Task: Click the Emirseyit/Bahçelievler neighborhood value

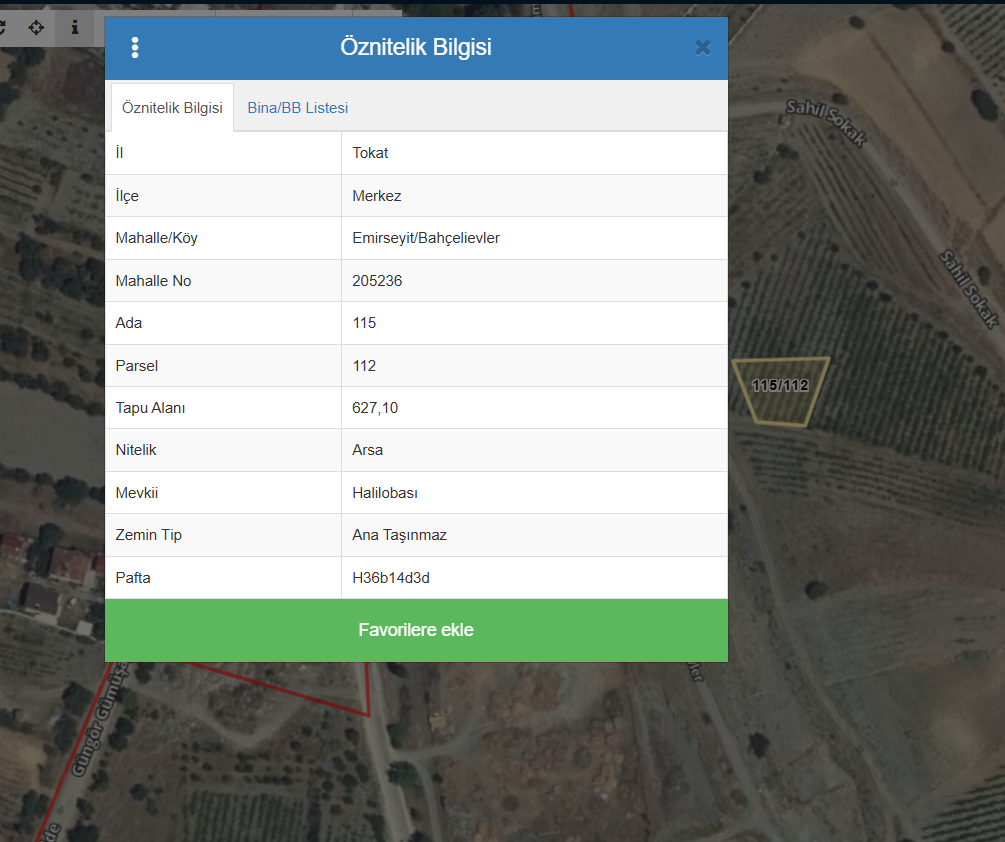Action: (x=426, y=238)
